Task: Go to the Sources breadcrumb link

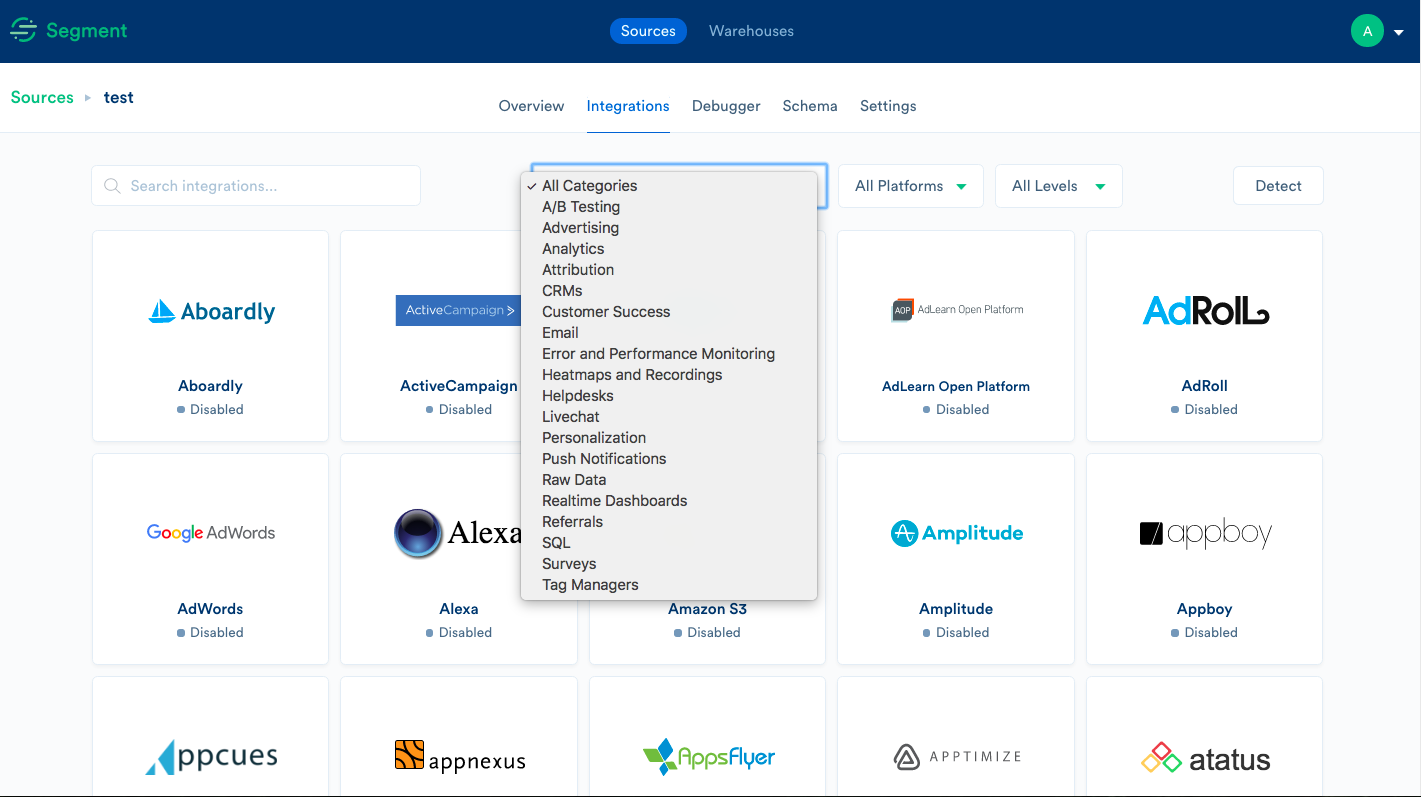Action: tap(42, 97)
